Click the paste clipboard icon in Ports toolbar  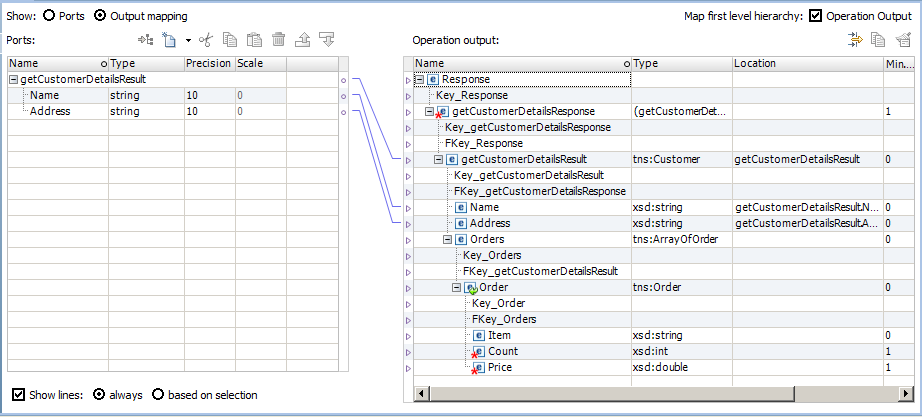click(254, 40)
